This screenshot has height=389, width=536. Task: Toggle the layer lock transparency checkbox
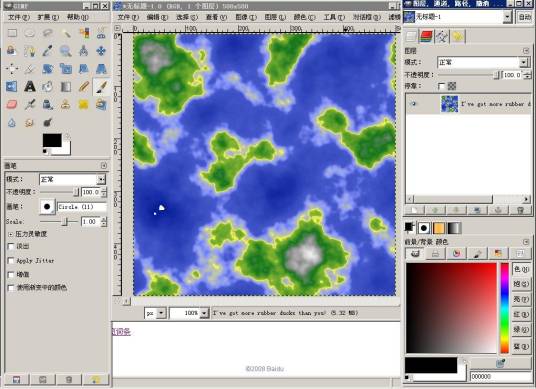pyautogui.click(x=441, y=86)
